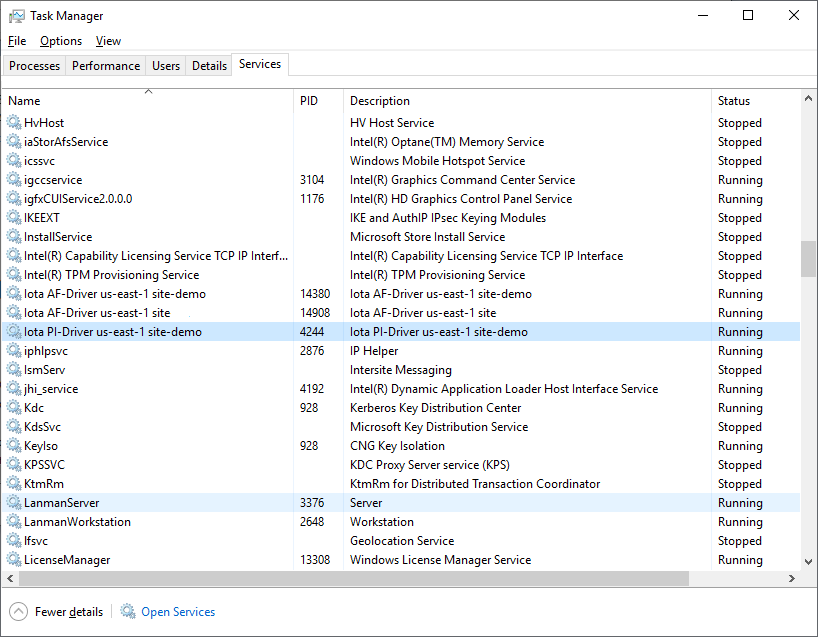Click the vertical scrollbar thumb
Image resolution: width=818 pixels, height=637 pixels.
point(809,259)
